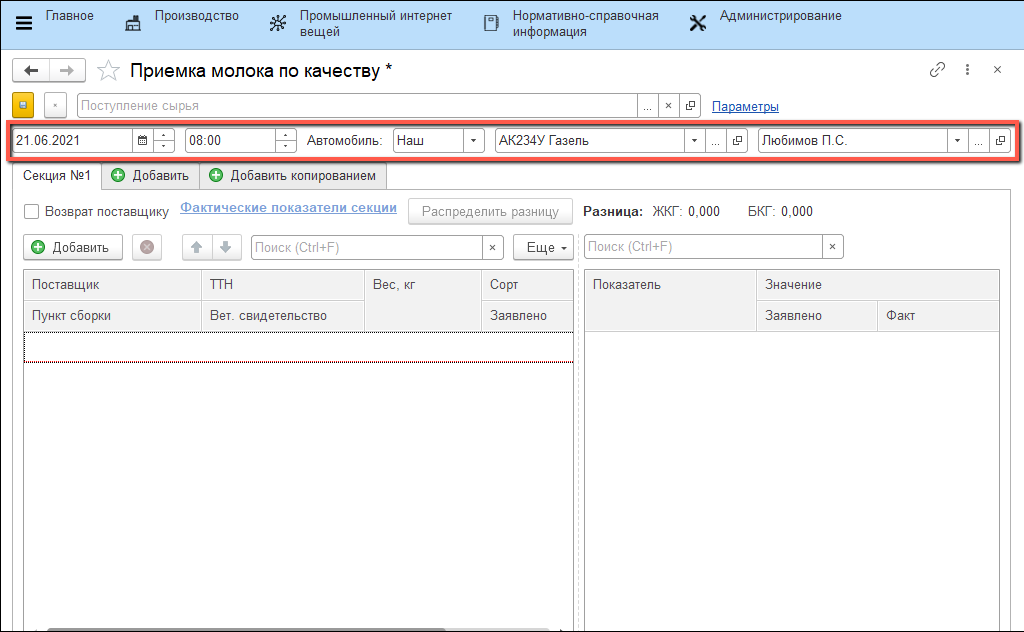This screenshot has height=632, width=1024.
Task: Click Добавить копированием tab
Action: coord(293,176)
